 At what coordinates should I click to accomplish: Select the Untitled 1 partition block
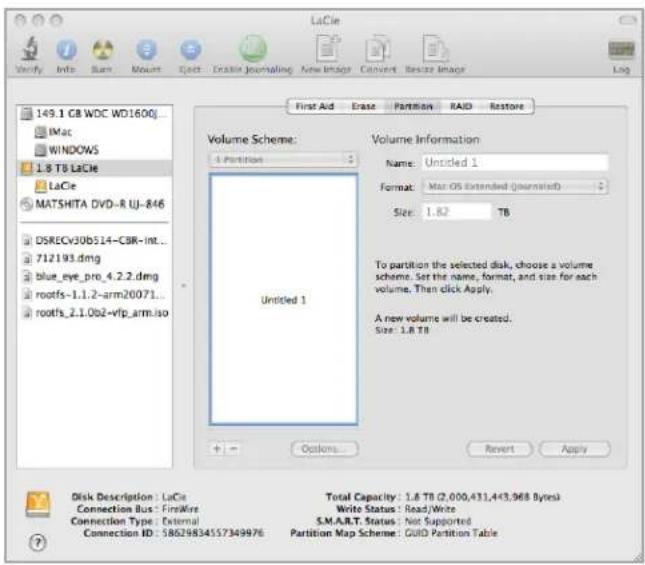click(x=283, y=299)
